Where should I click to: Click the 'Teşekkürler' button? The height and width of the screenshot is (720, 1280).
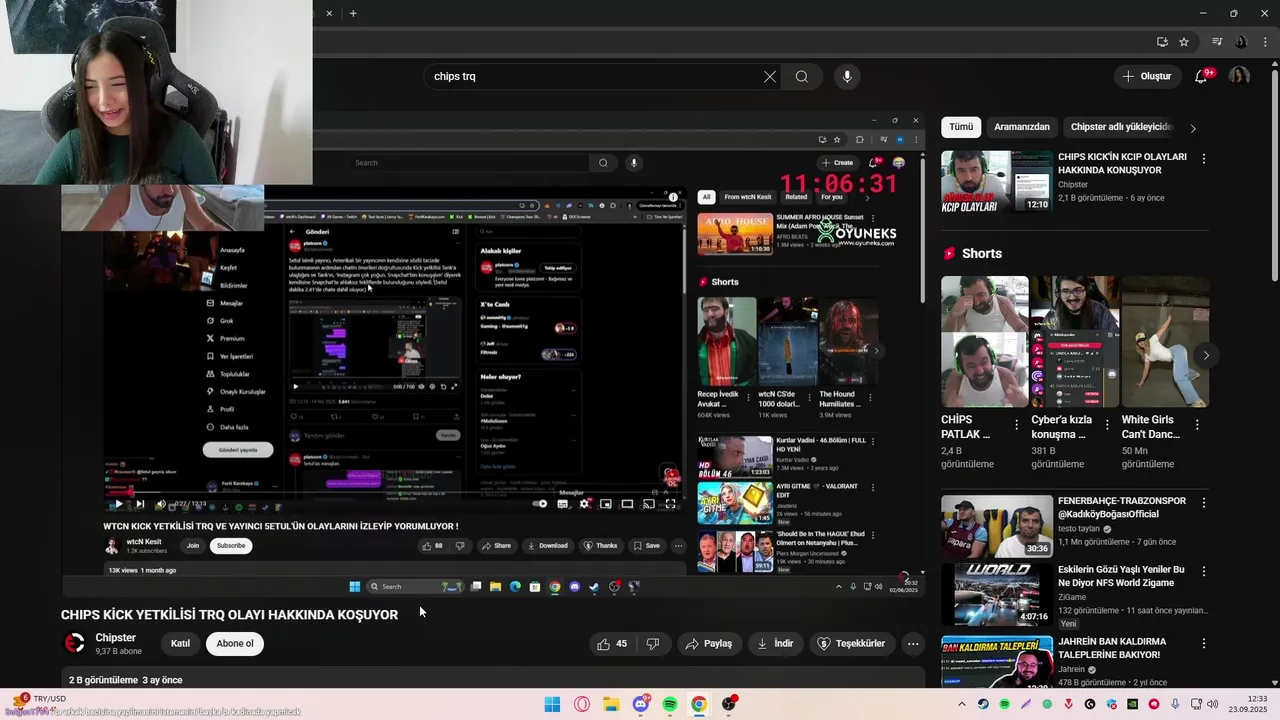851,644
